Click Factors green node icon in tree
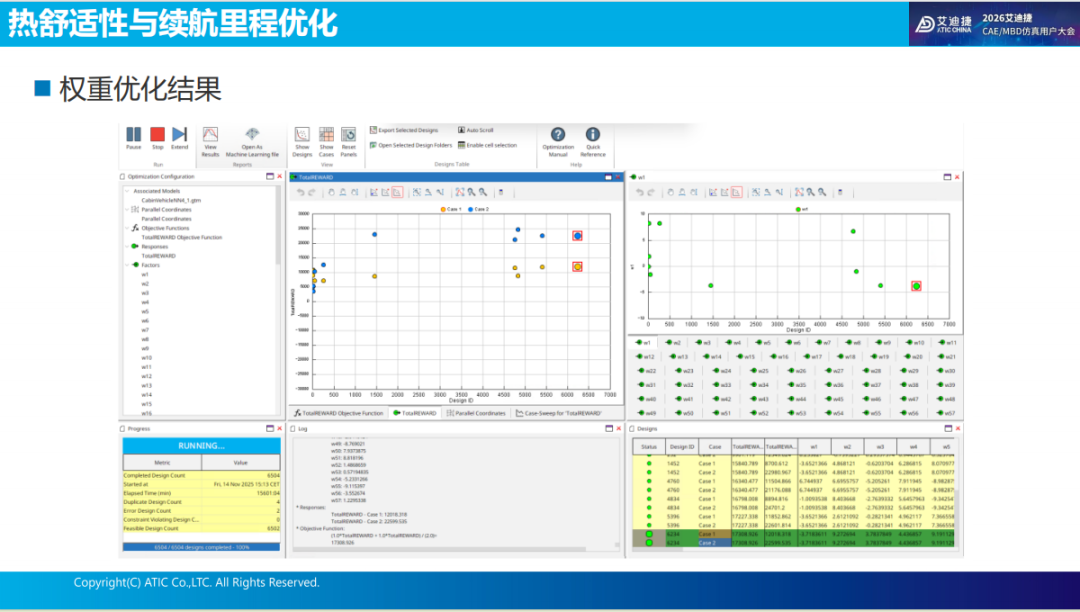The image size is (1080, 612). tap(135, 264)
